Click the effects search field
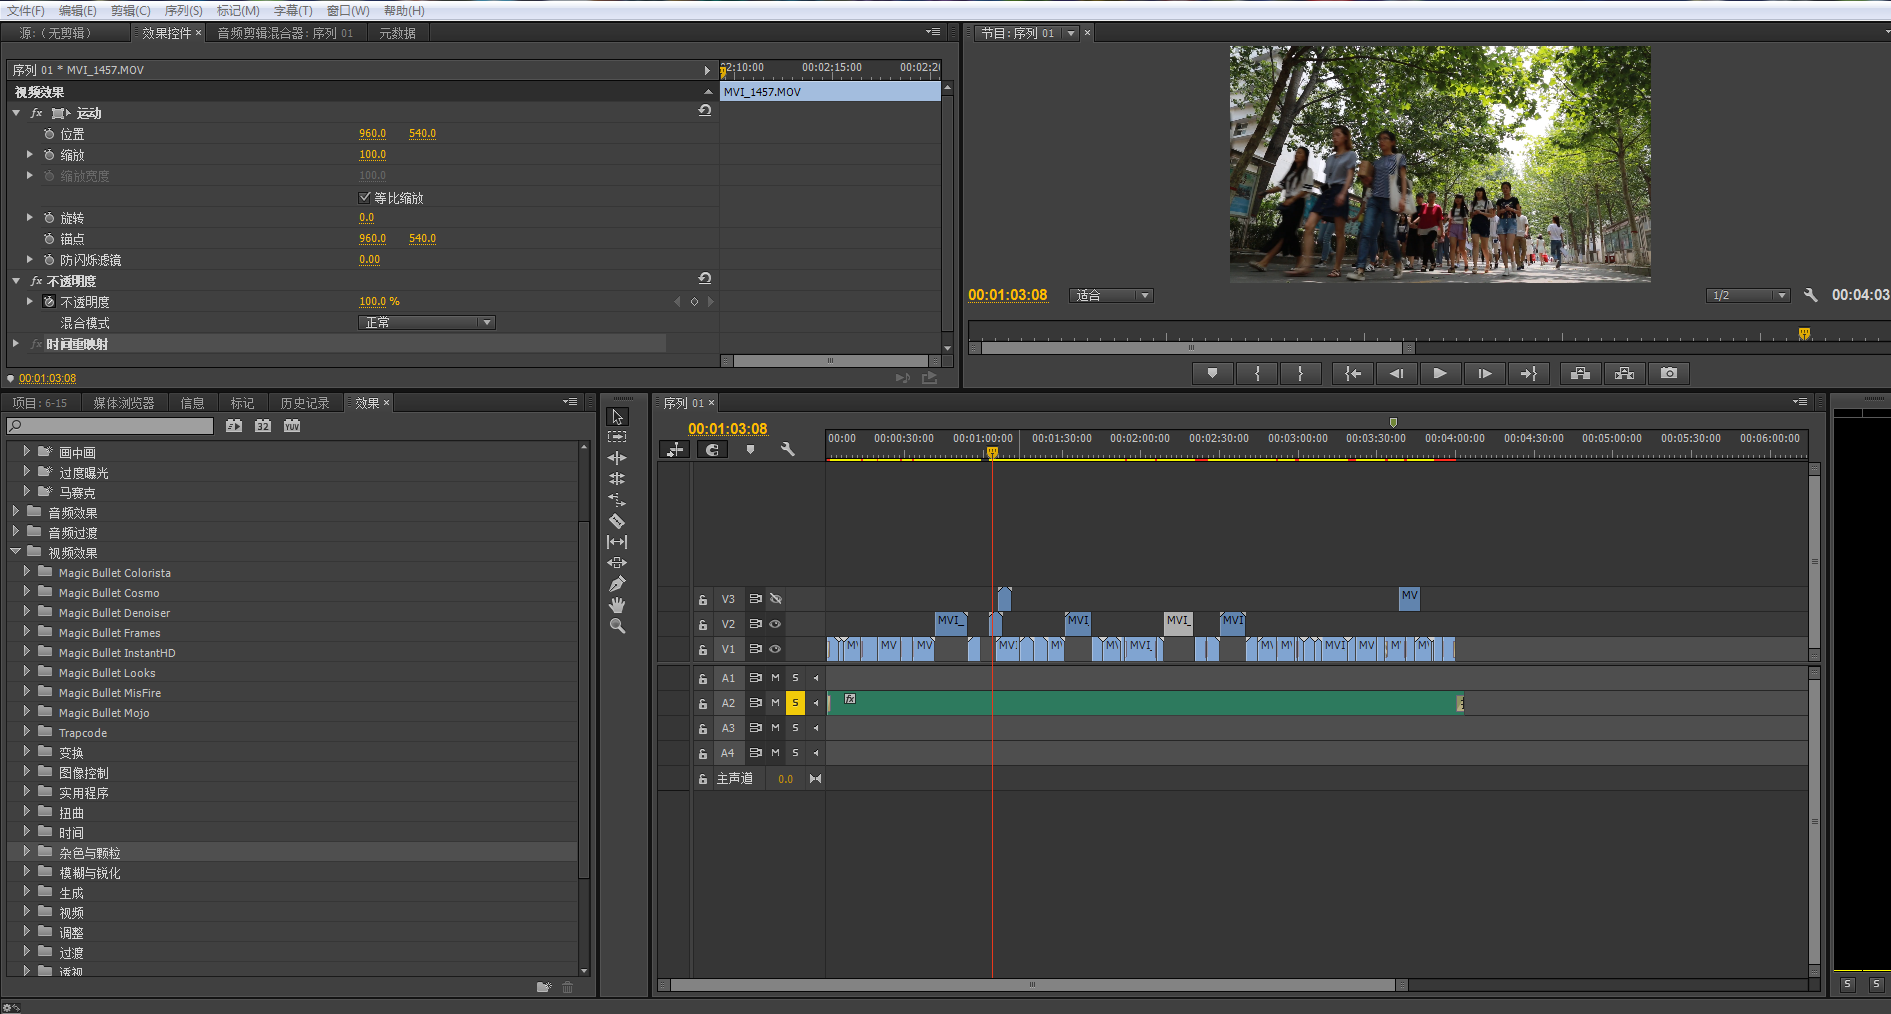1891x1014 pixels. (111, 426)
